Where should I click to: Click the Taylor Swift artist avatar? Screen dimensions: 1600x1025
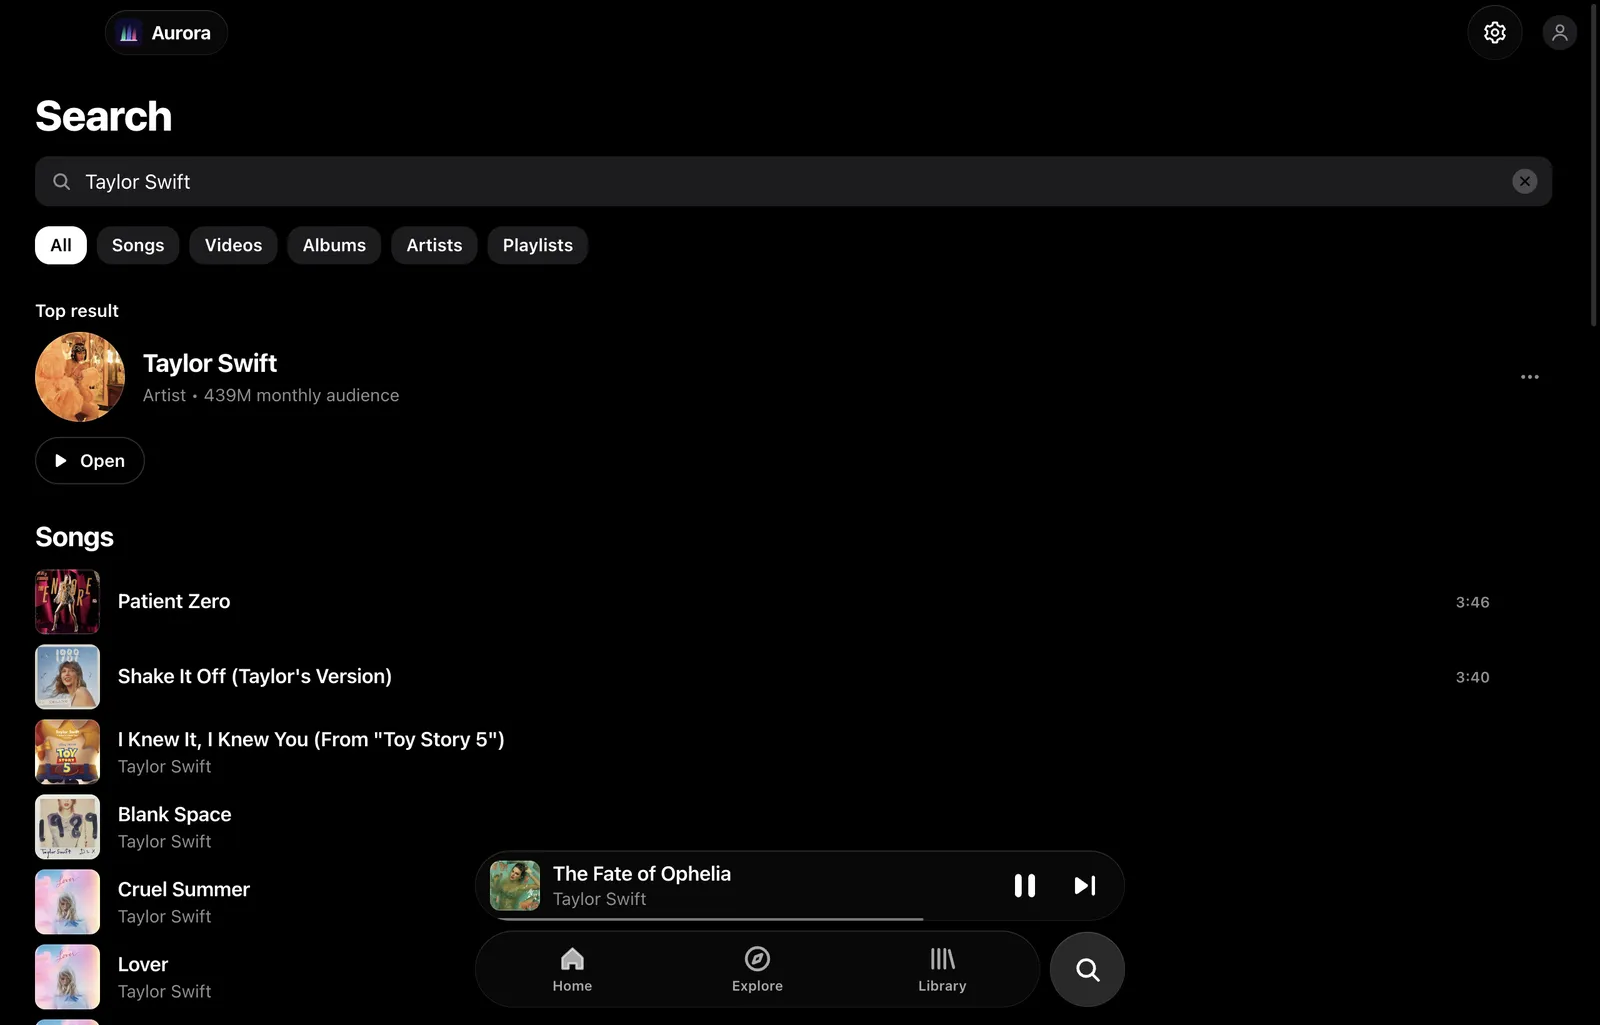(x=80, y=377)
